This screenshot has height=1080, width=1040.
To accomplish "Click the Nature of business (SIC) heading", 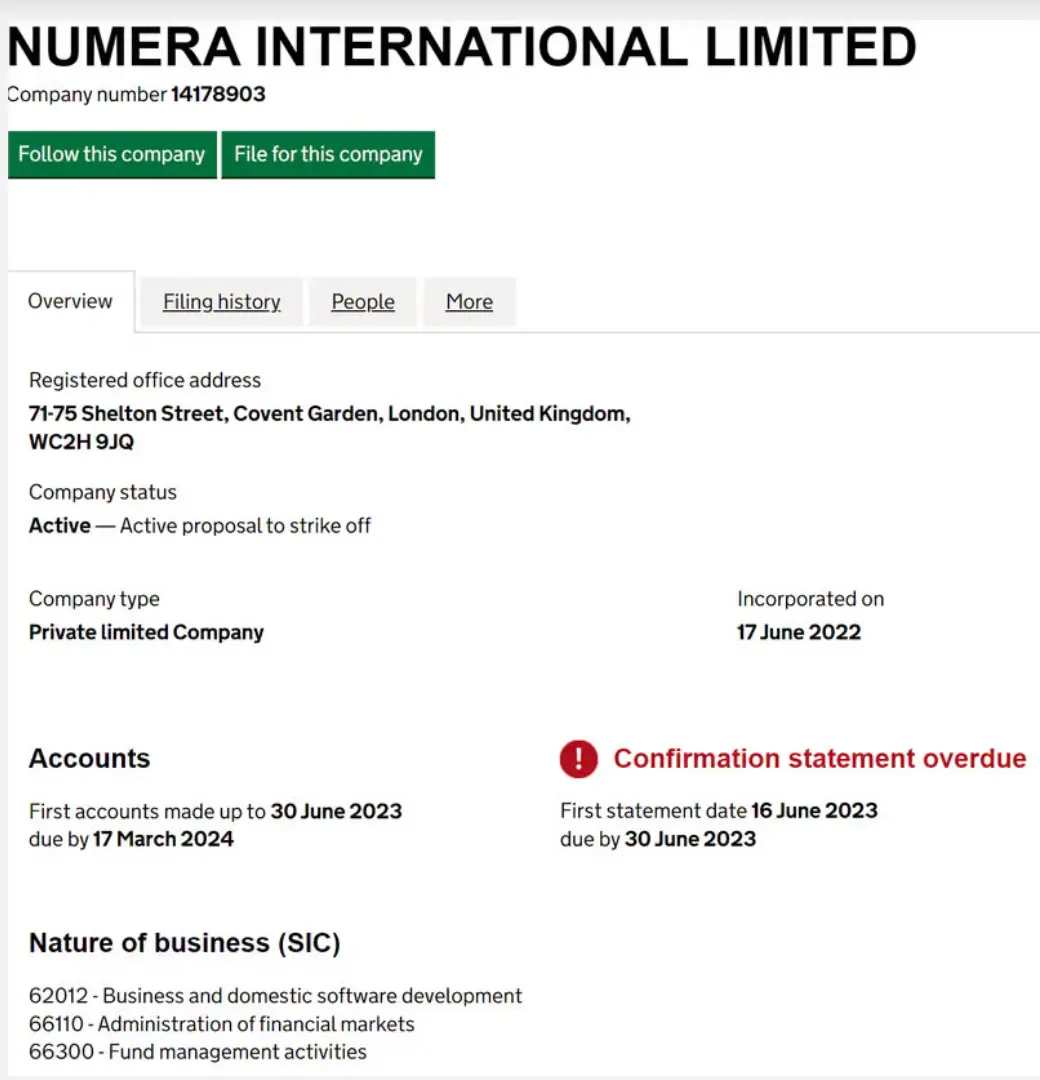I will click(184, 942).
